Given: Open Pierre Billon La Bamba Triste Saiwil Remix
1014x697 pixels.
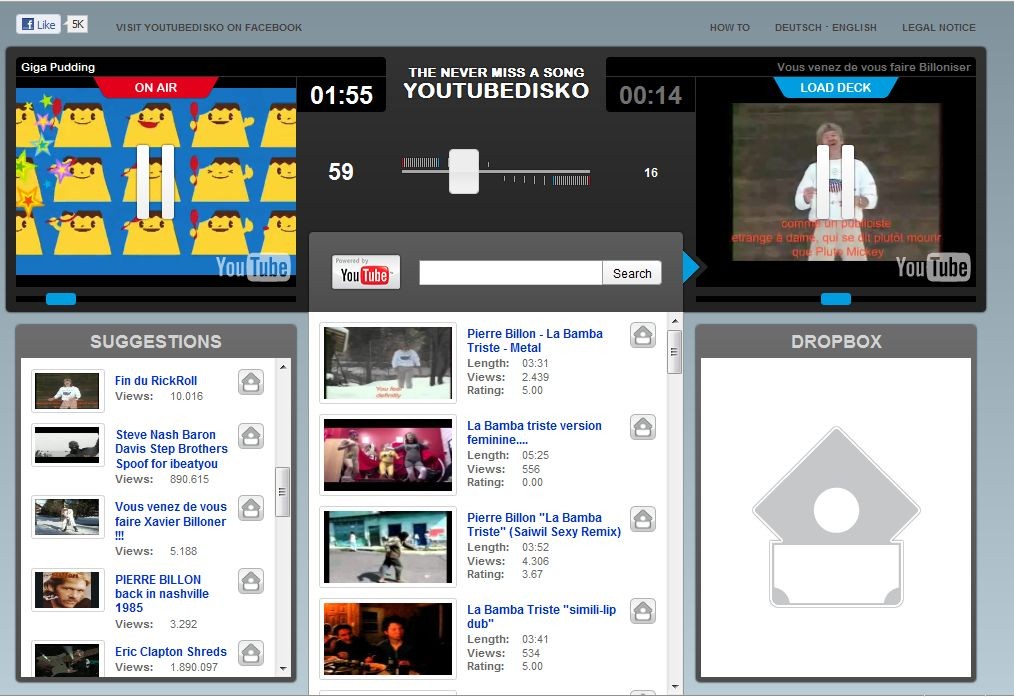Looking at the screenshot, I should [x=544, y=524].
